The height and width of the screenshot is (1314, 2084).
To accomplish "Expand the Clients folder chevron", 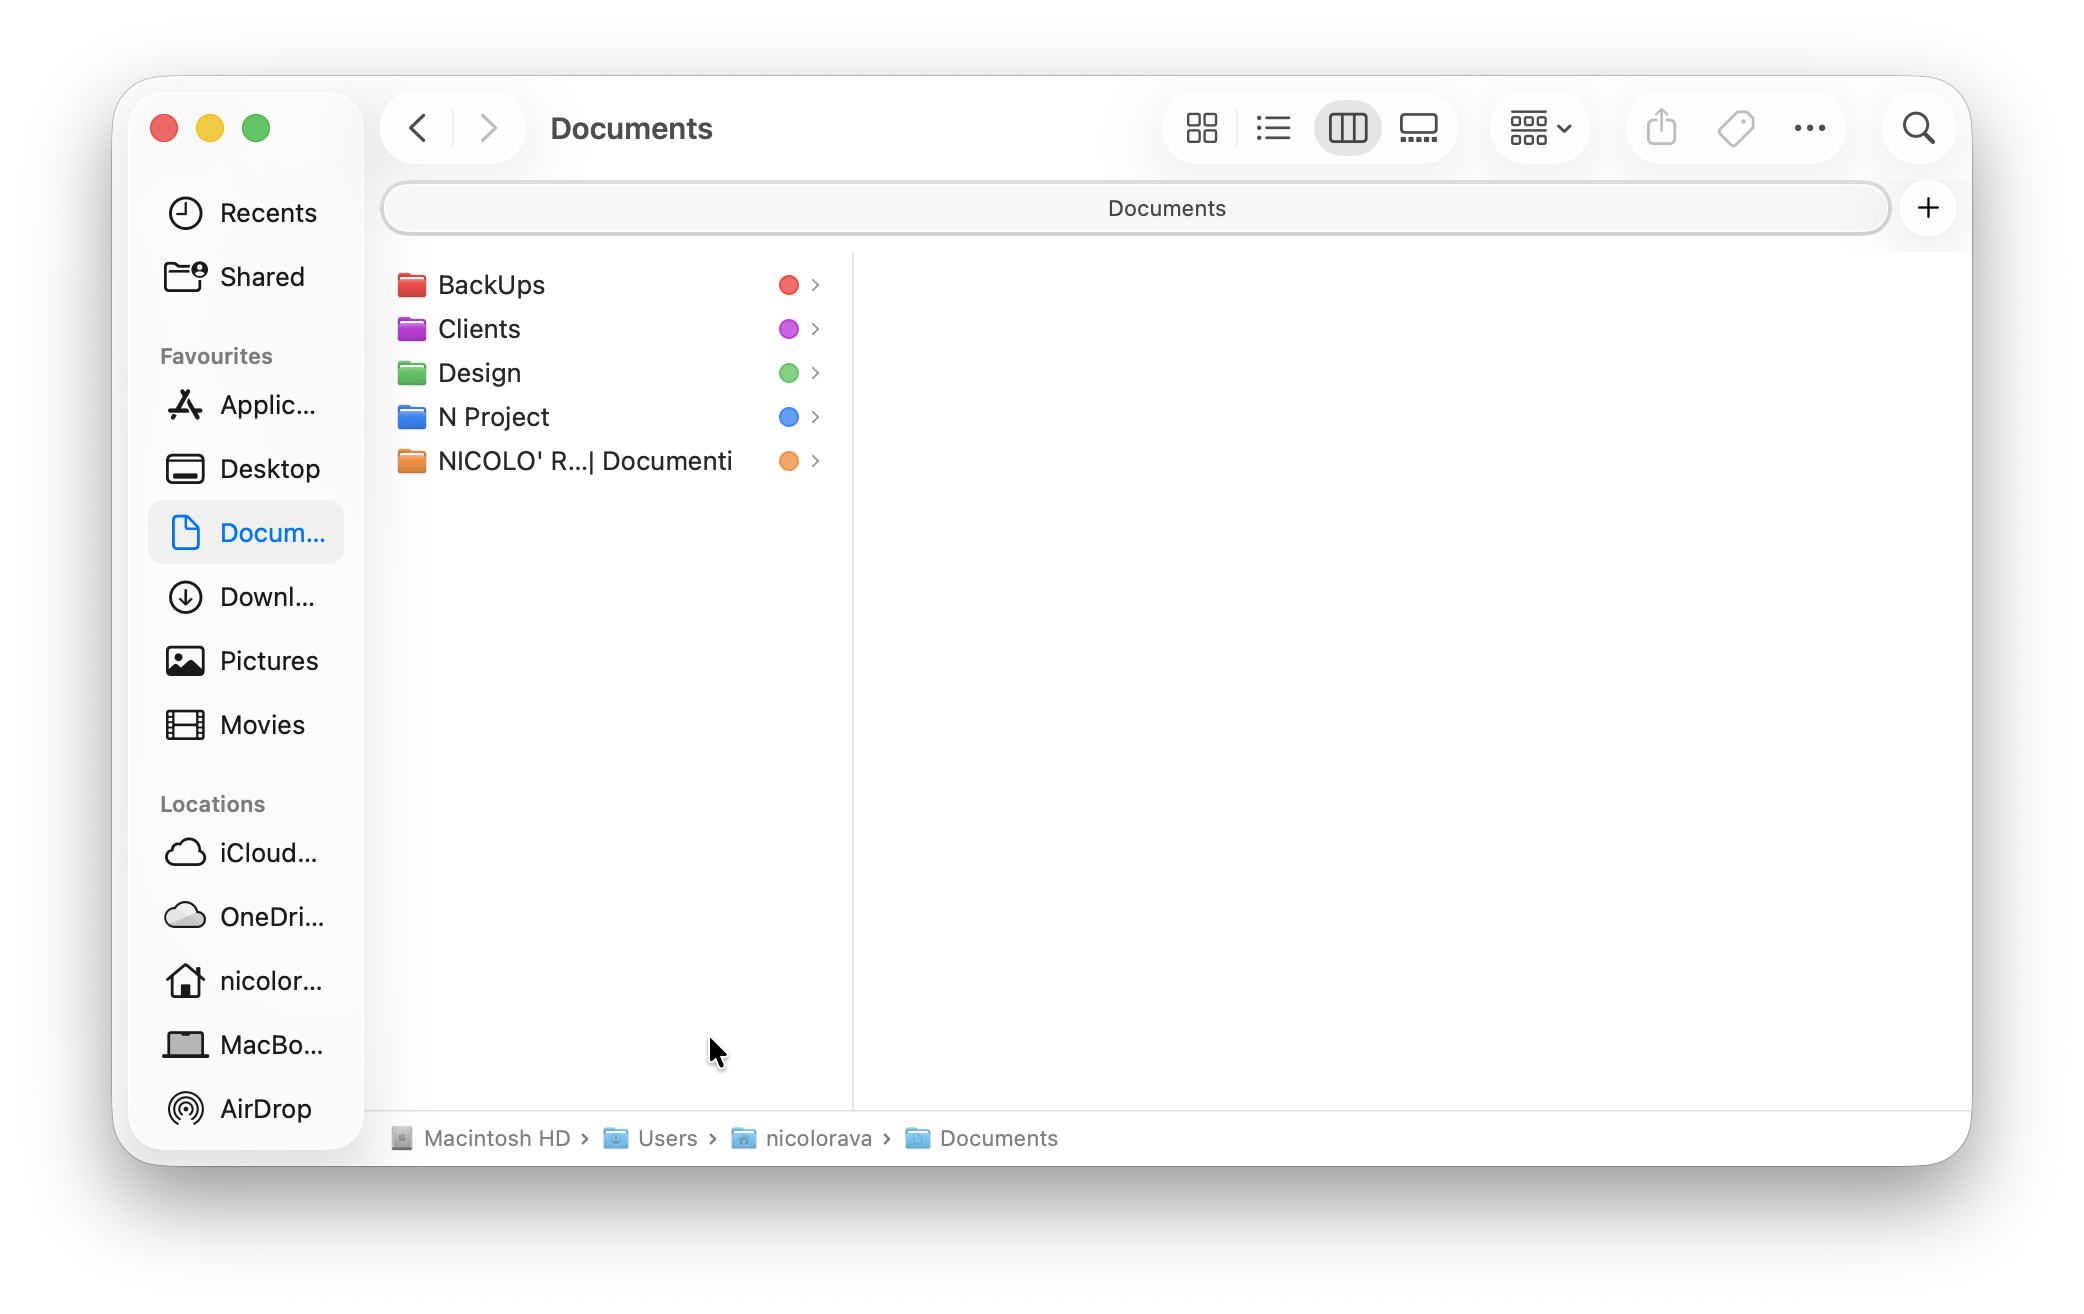I will pyautogui.click(x=817, y=329).
